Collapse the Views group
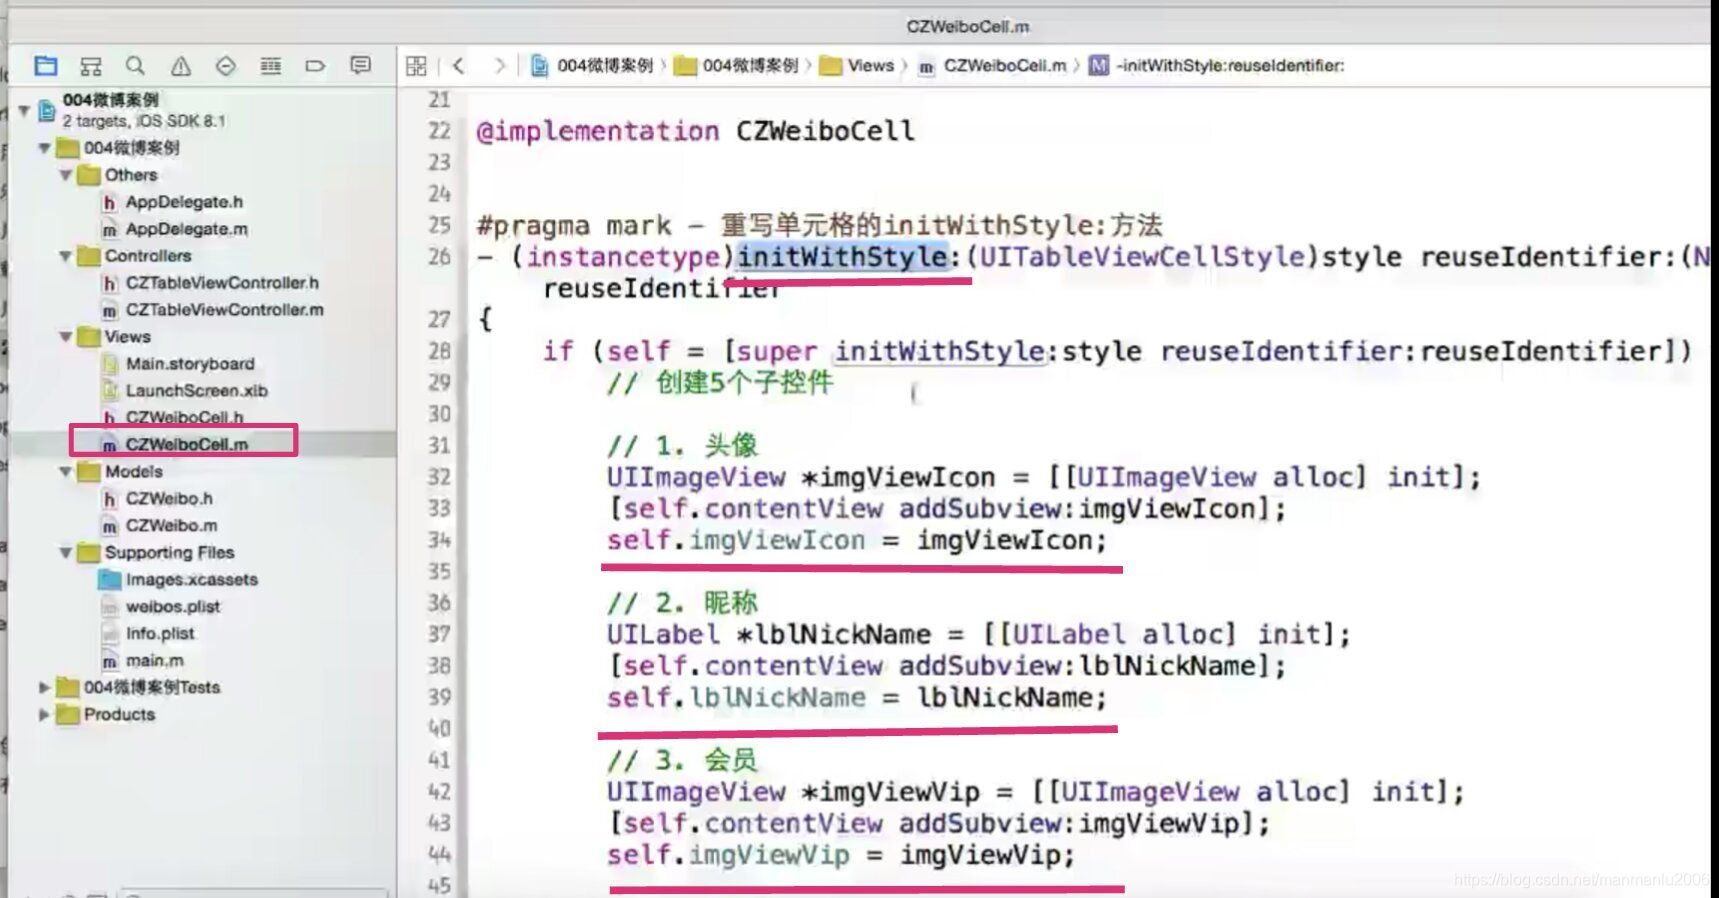 click(65, 337)
